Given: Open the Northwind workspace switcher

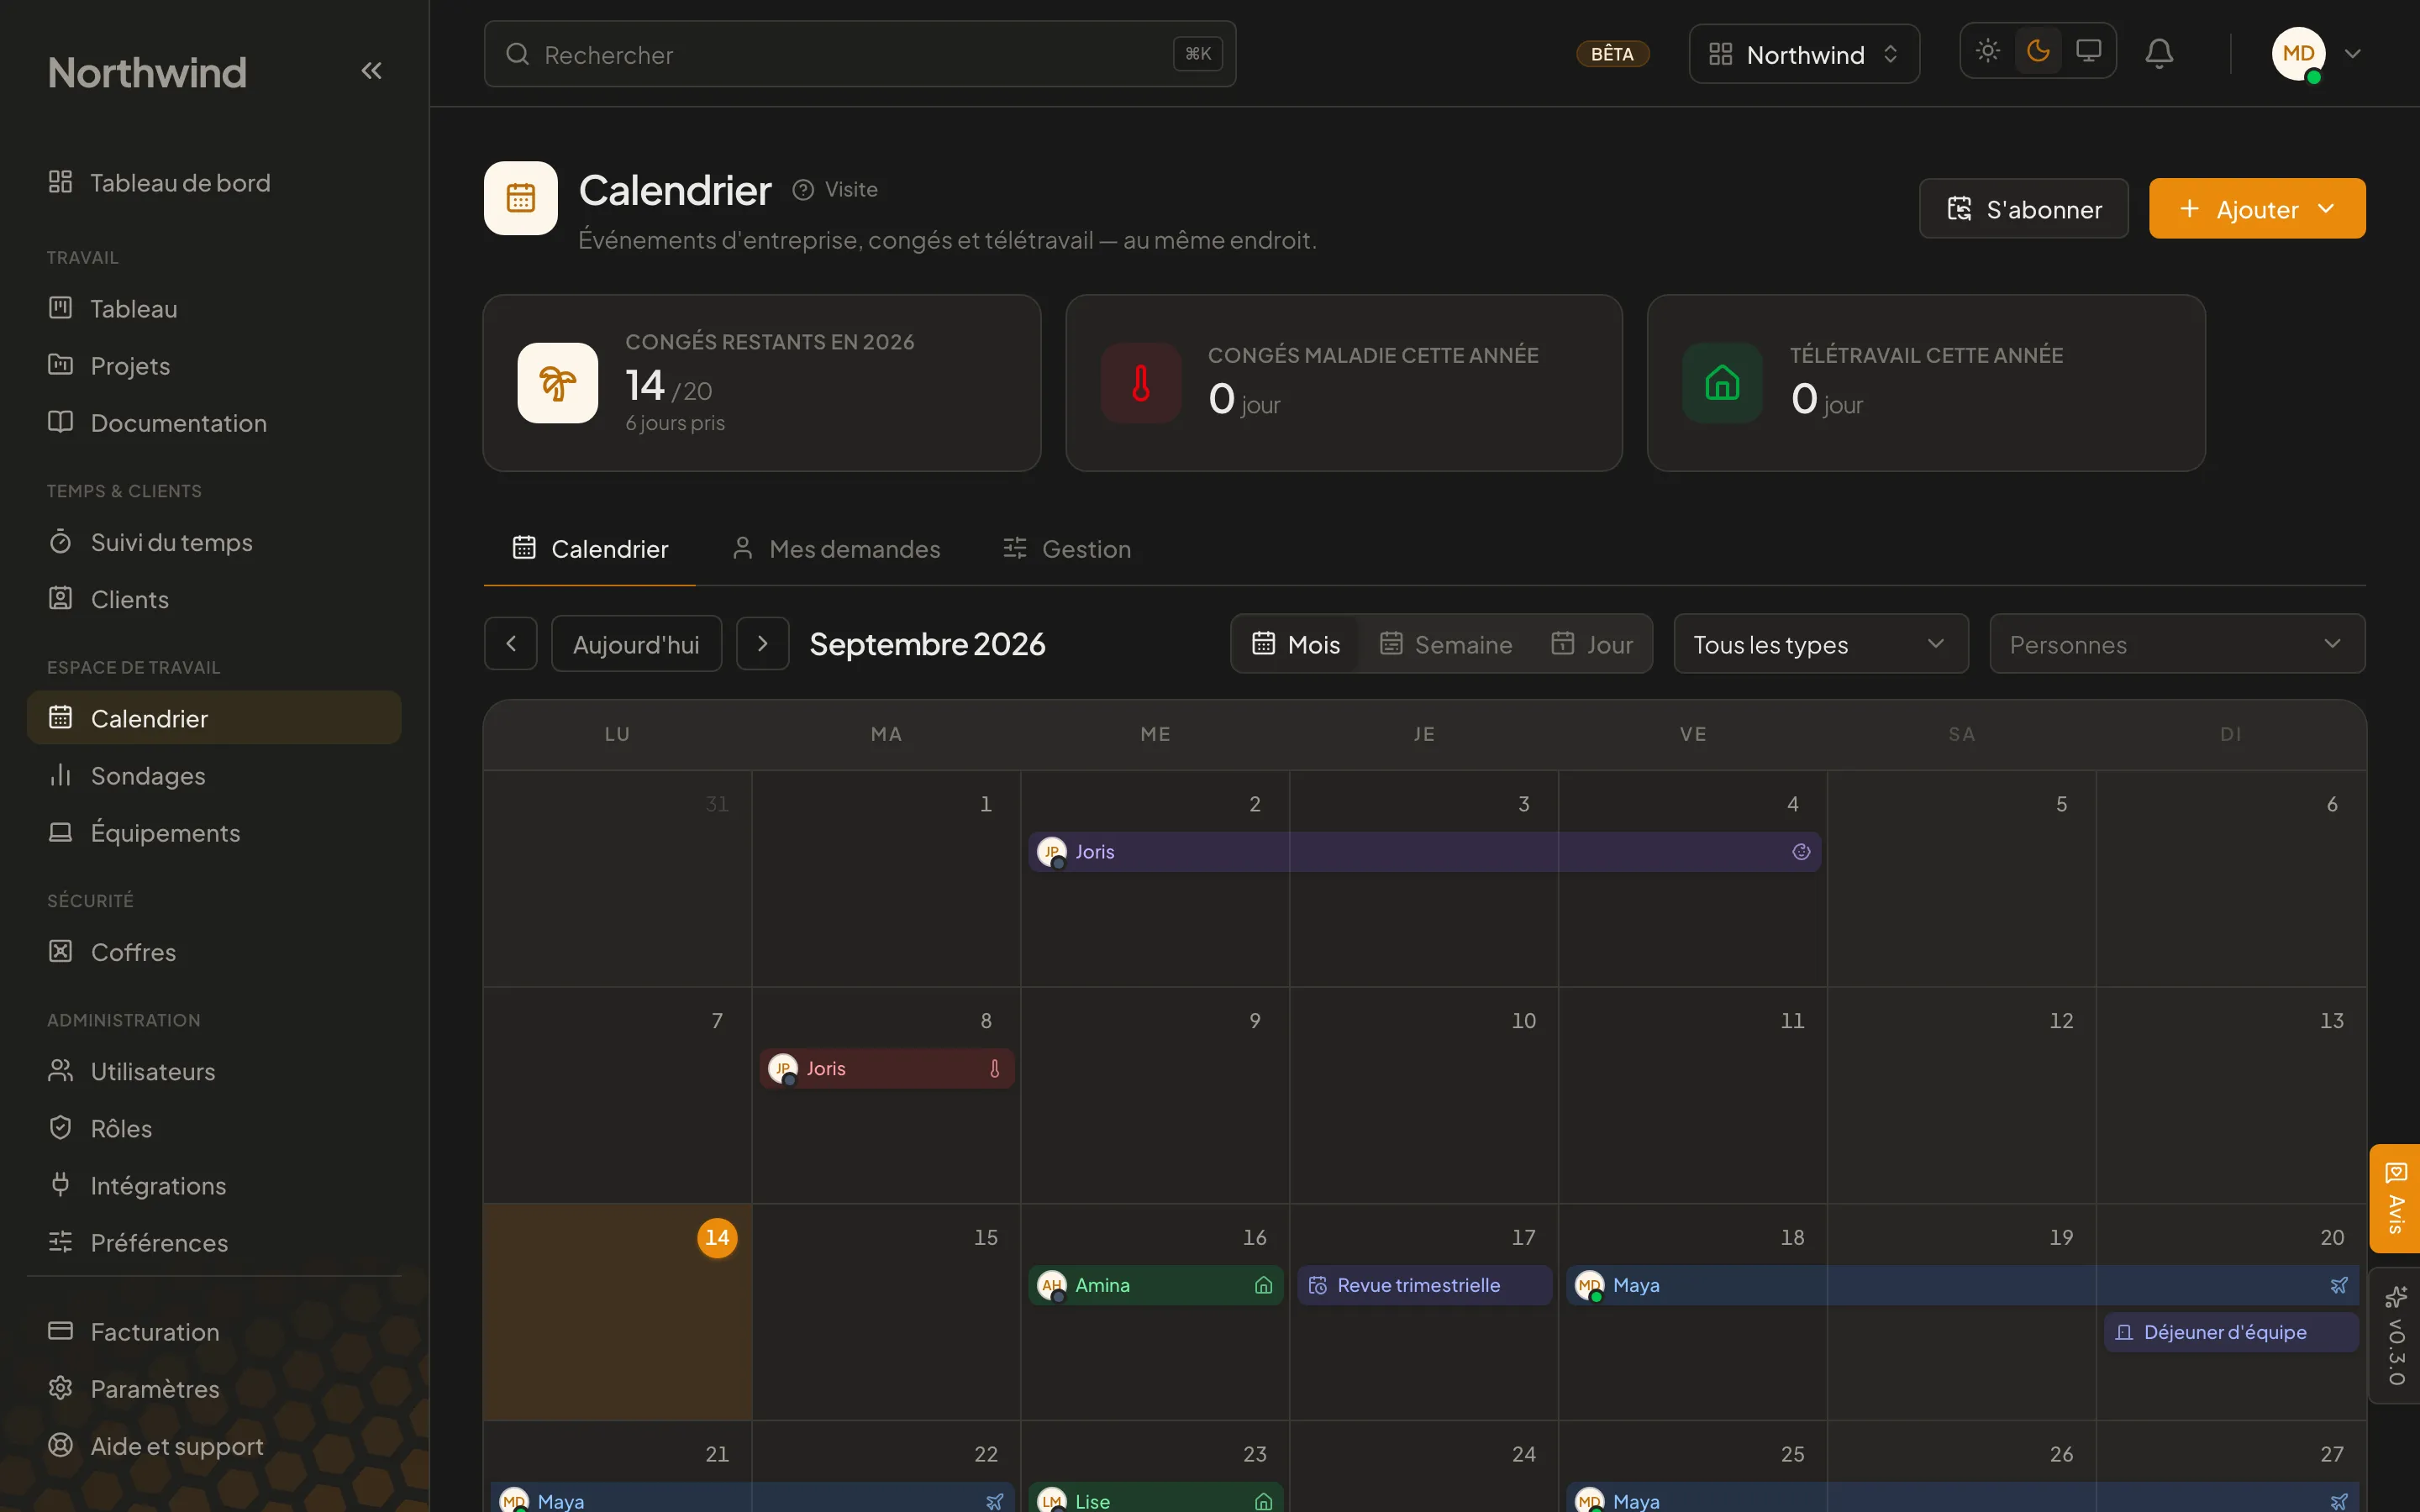Looking at the screenshot, I should coord(1804,54).
